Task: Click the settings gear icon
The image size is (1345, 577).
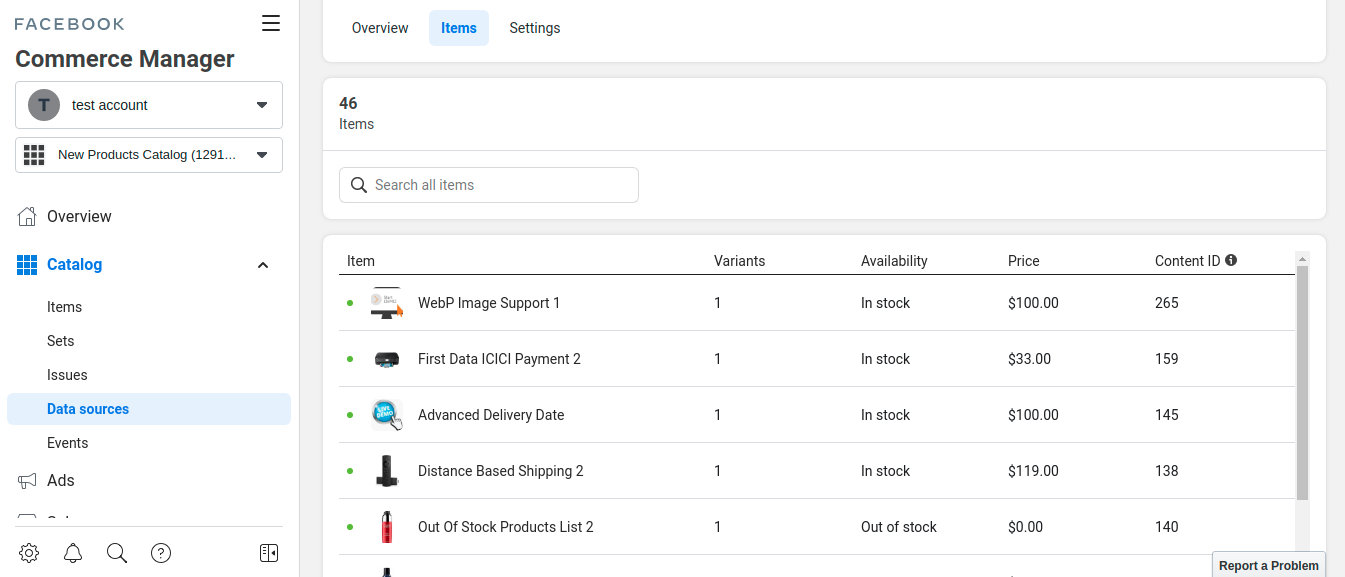Action: (x=29, y=553)
